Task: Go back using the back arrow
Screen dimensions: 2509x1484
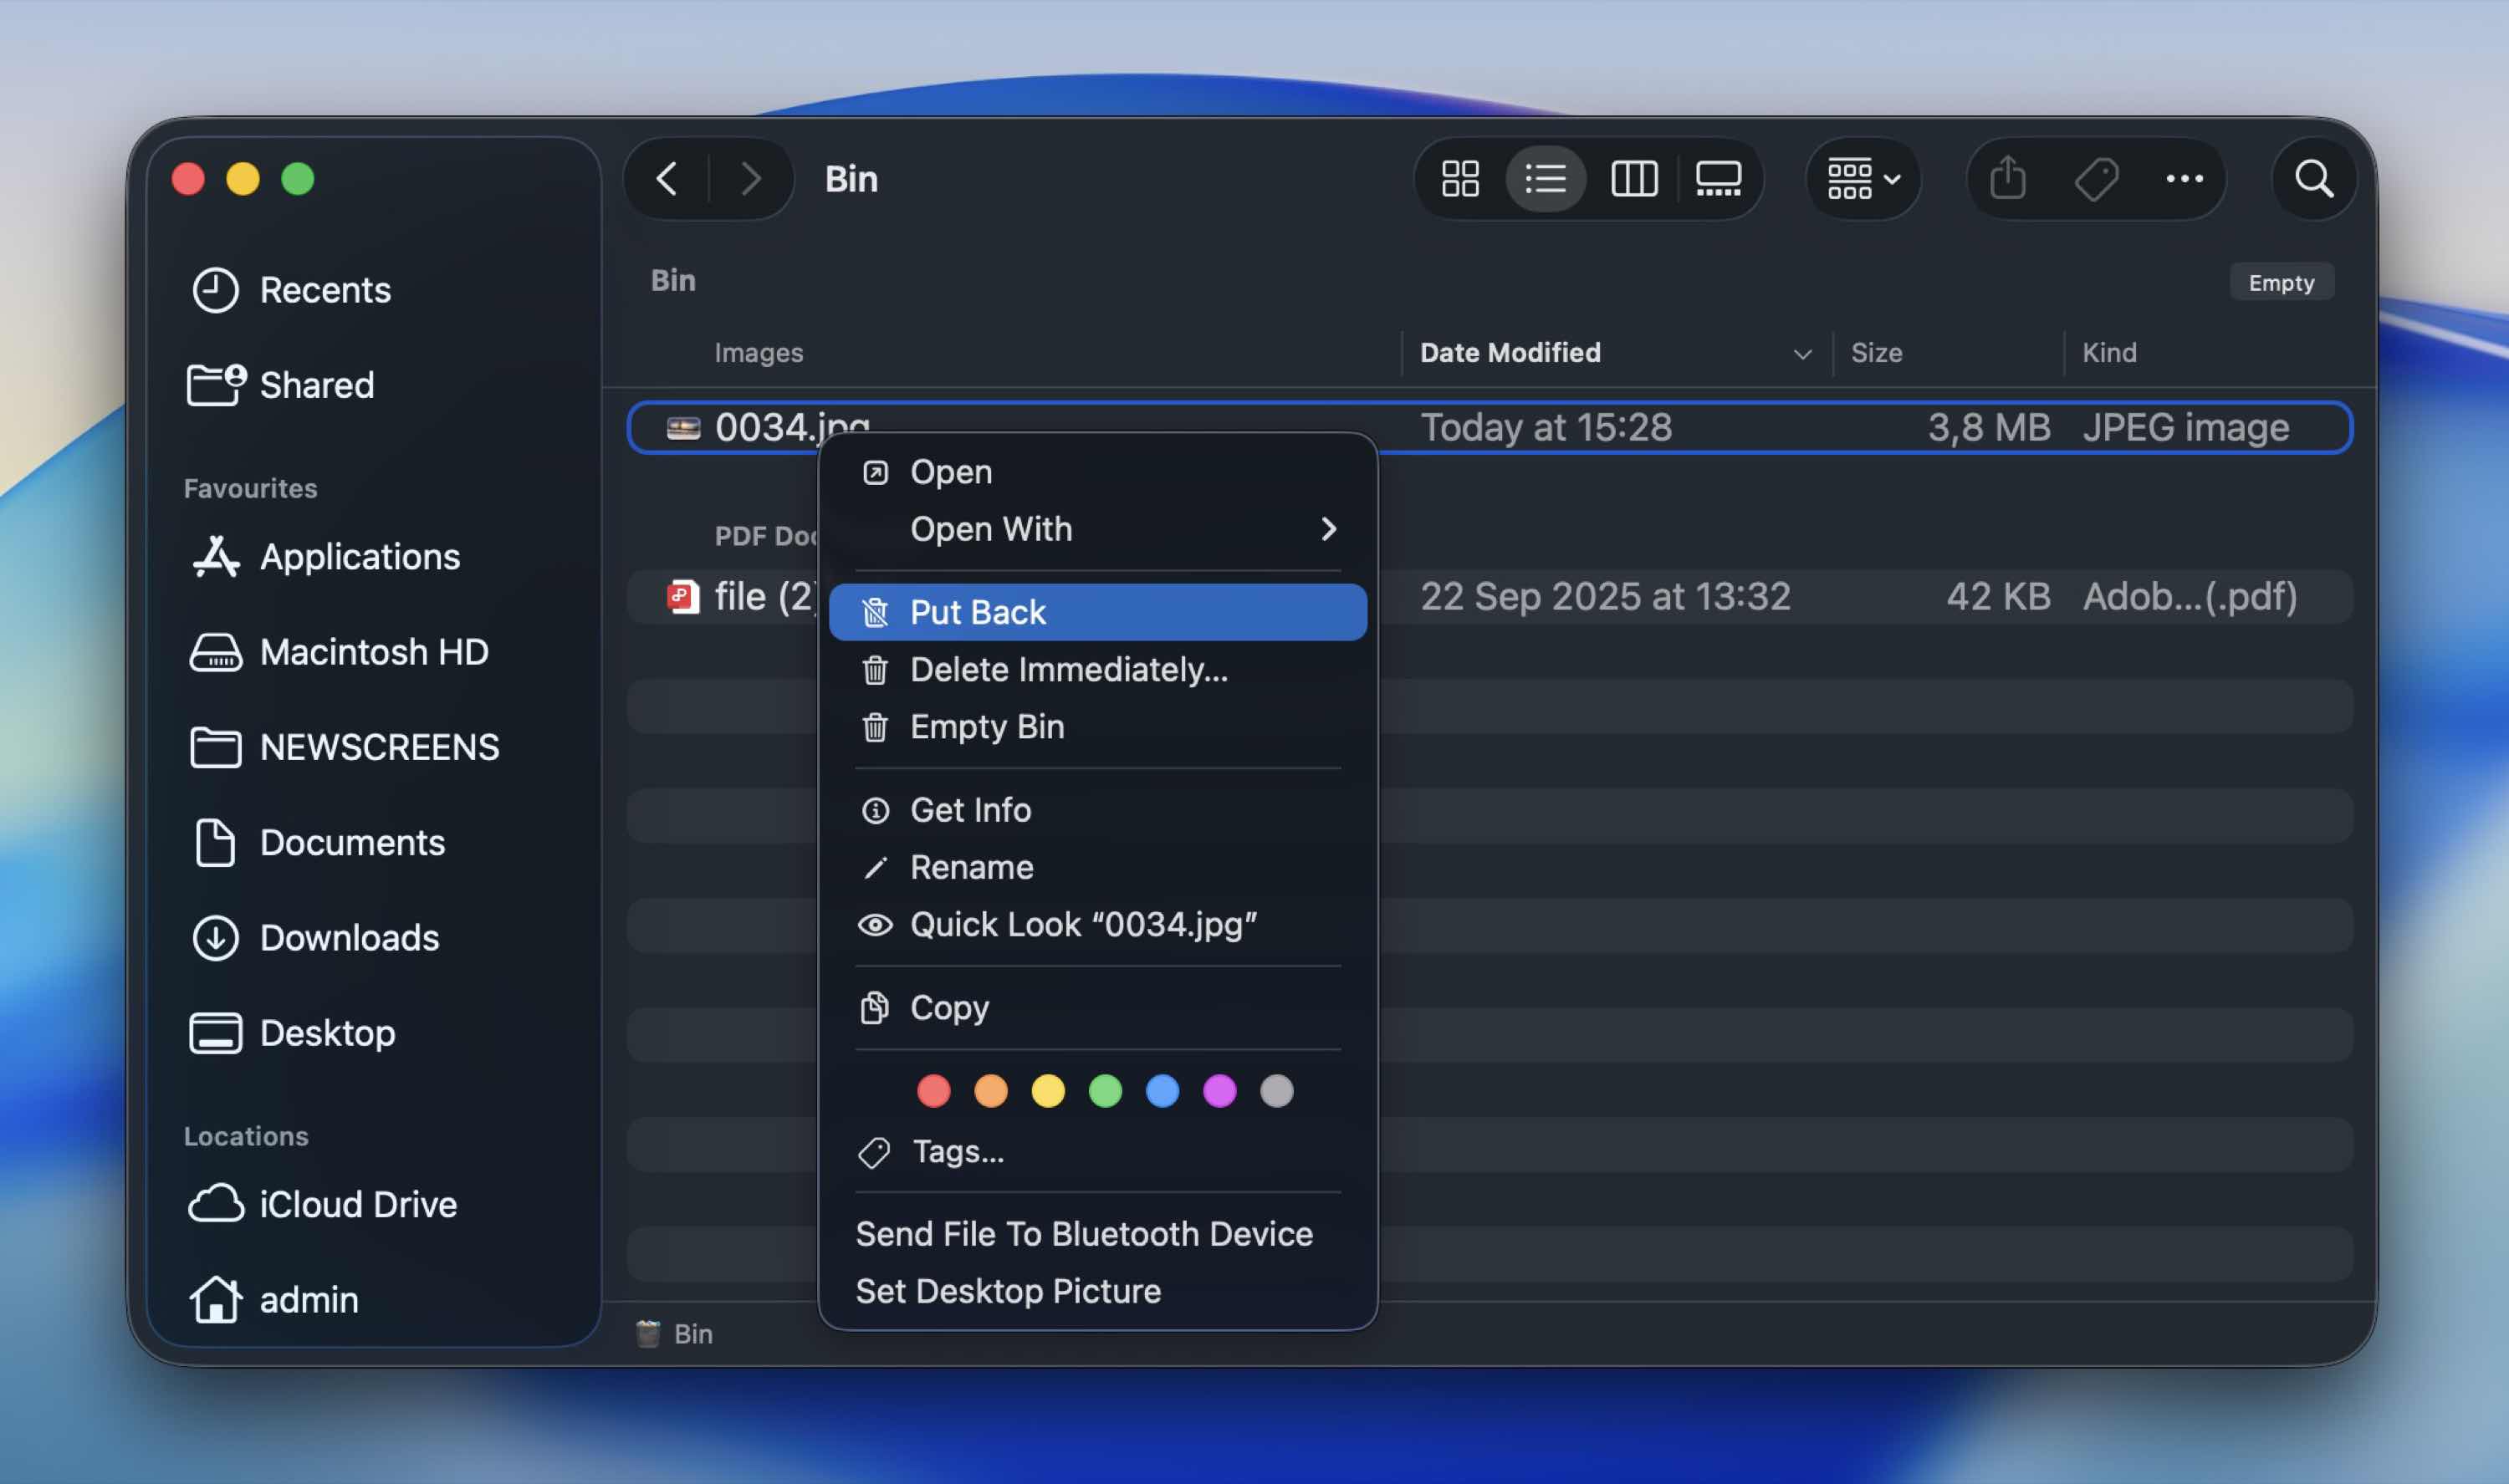Action: pyautogui.click(x=667, y=179)
